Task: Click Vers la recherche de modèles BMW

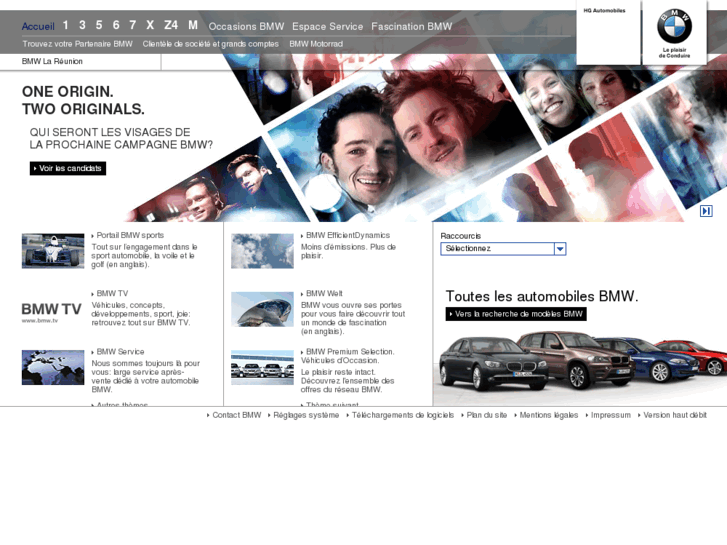Action: [516, 314]
